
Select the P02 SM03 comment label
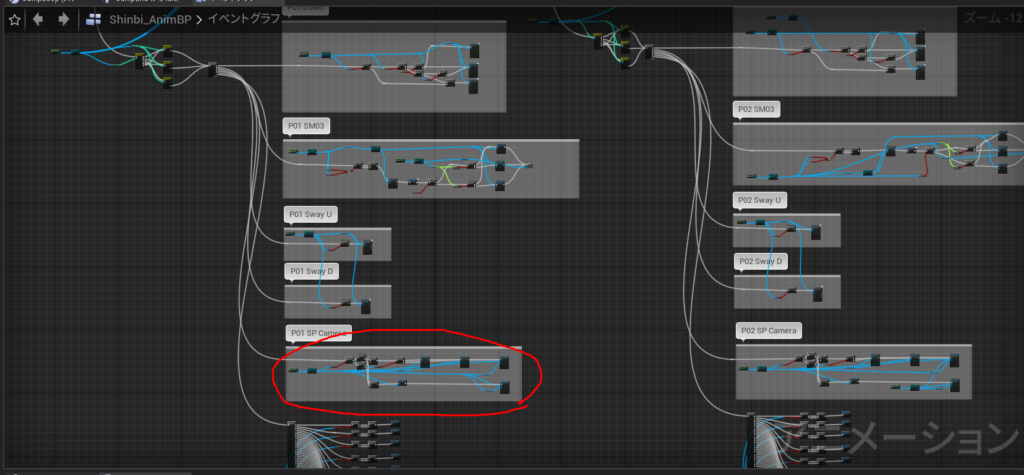tap(756, 110)
